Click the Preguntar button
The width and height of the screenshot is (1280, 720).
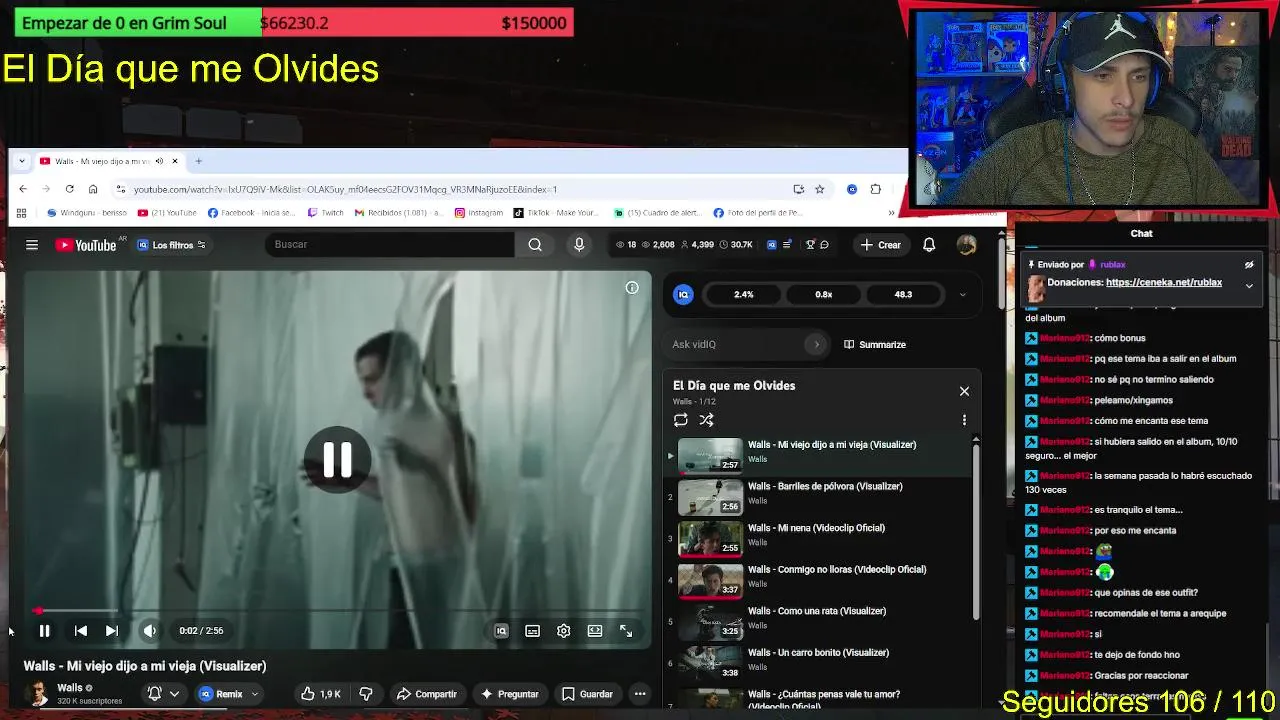click(510, 694)
